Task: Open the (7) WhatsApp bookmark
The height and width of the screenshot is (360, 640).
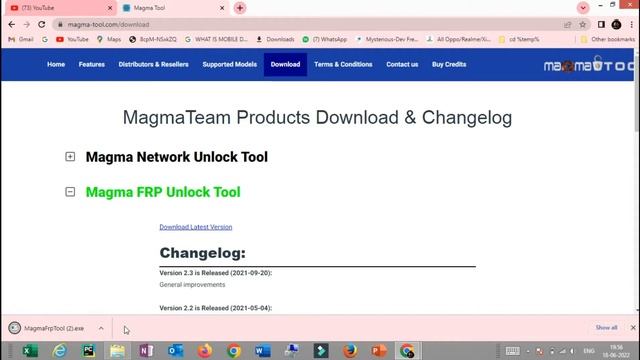Action: click(325, 39)
